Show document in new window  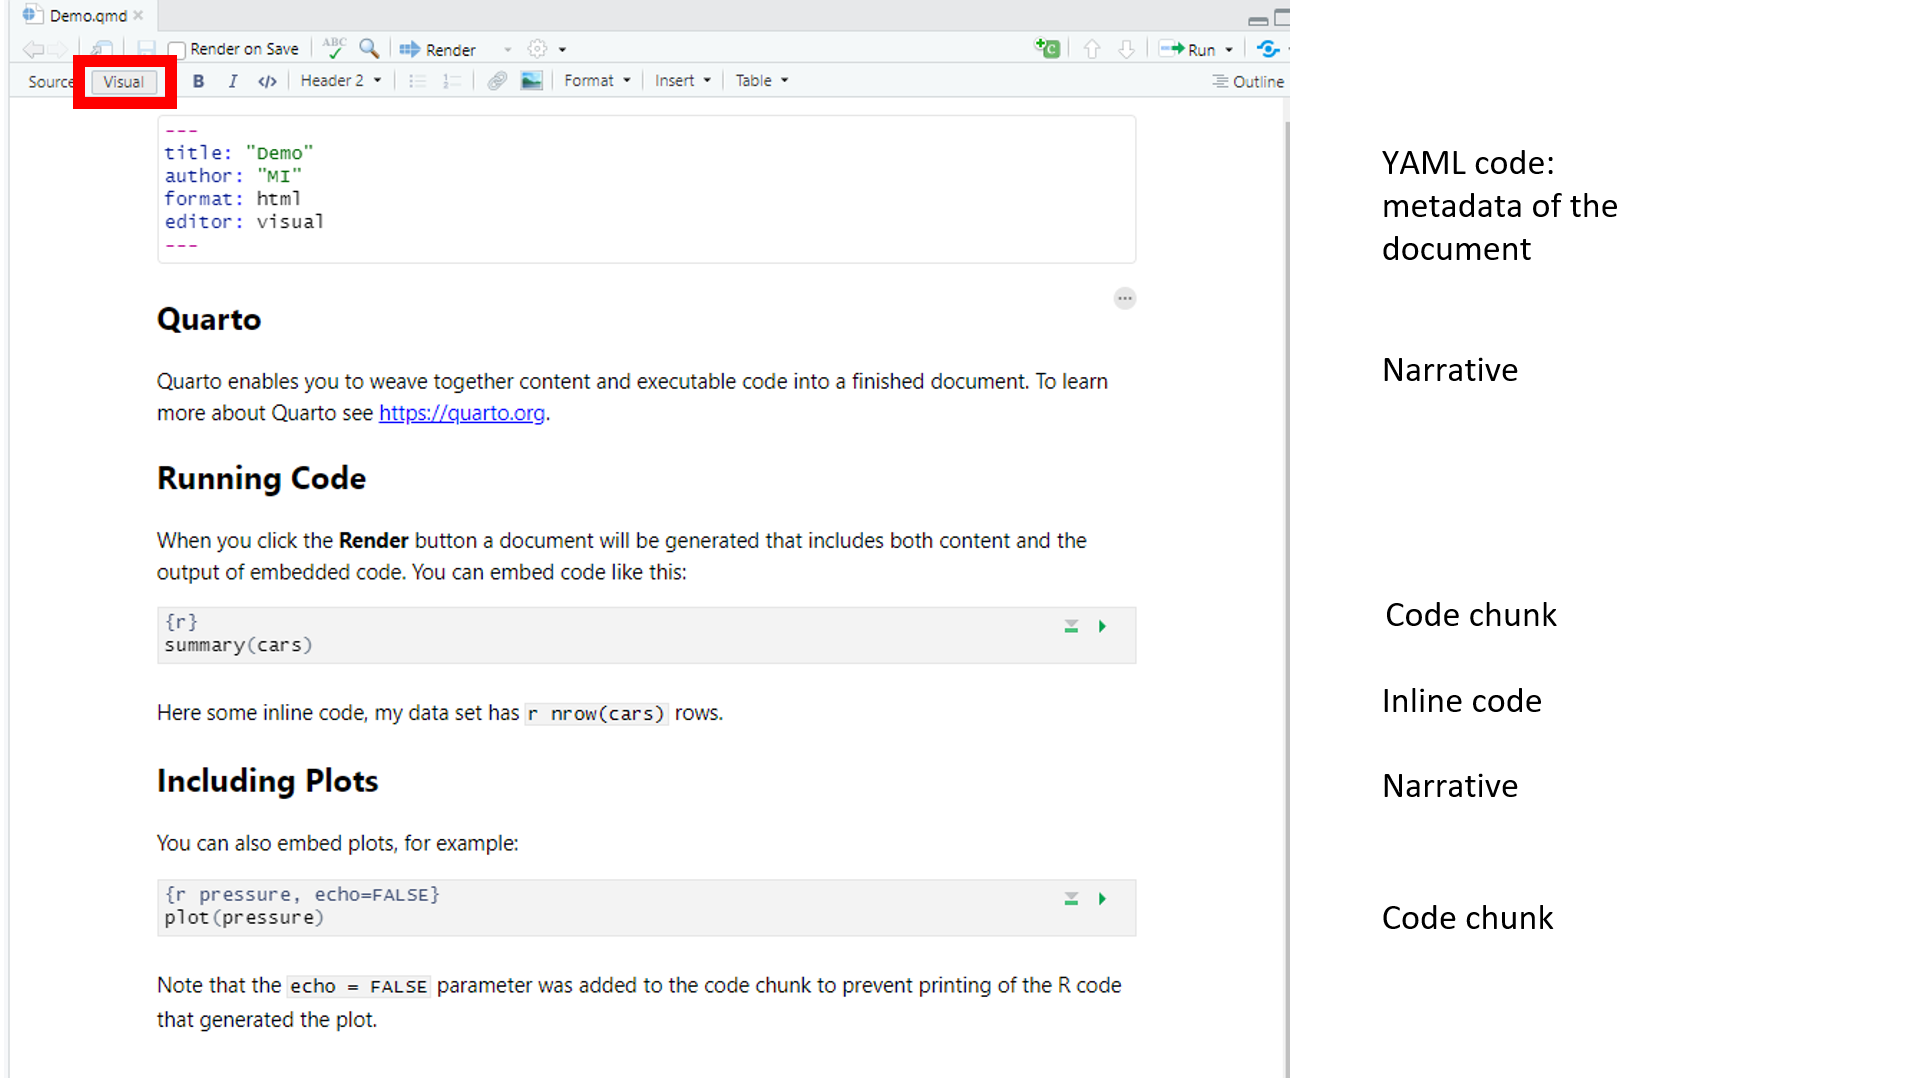101,49
